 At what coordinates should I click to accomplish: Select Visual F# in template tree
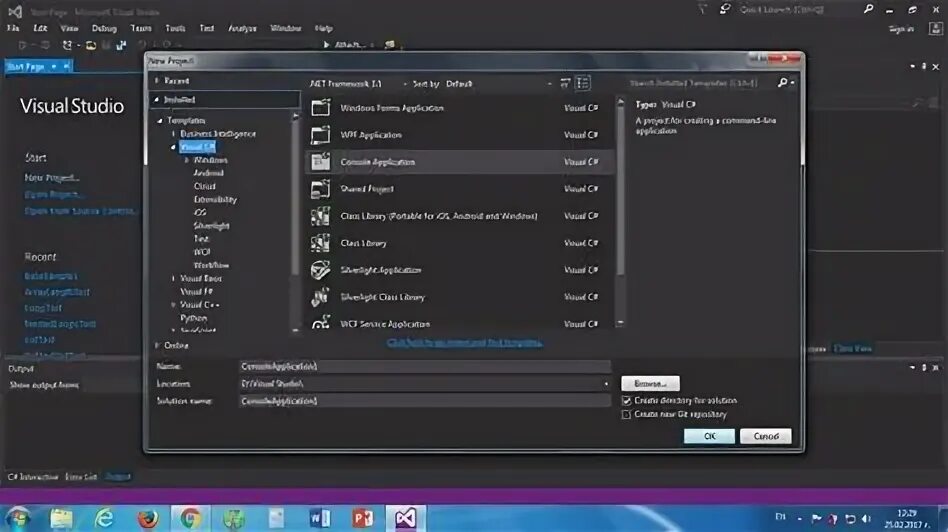196,291
